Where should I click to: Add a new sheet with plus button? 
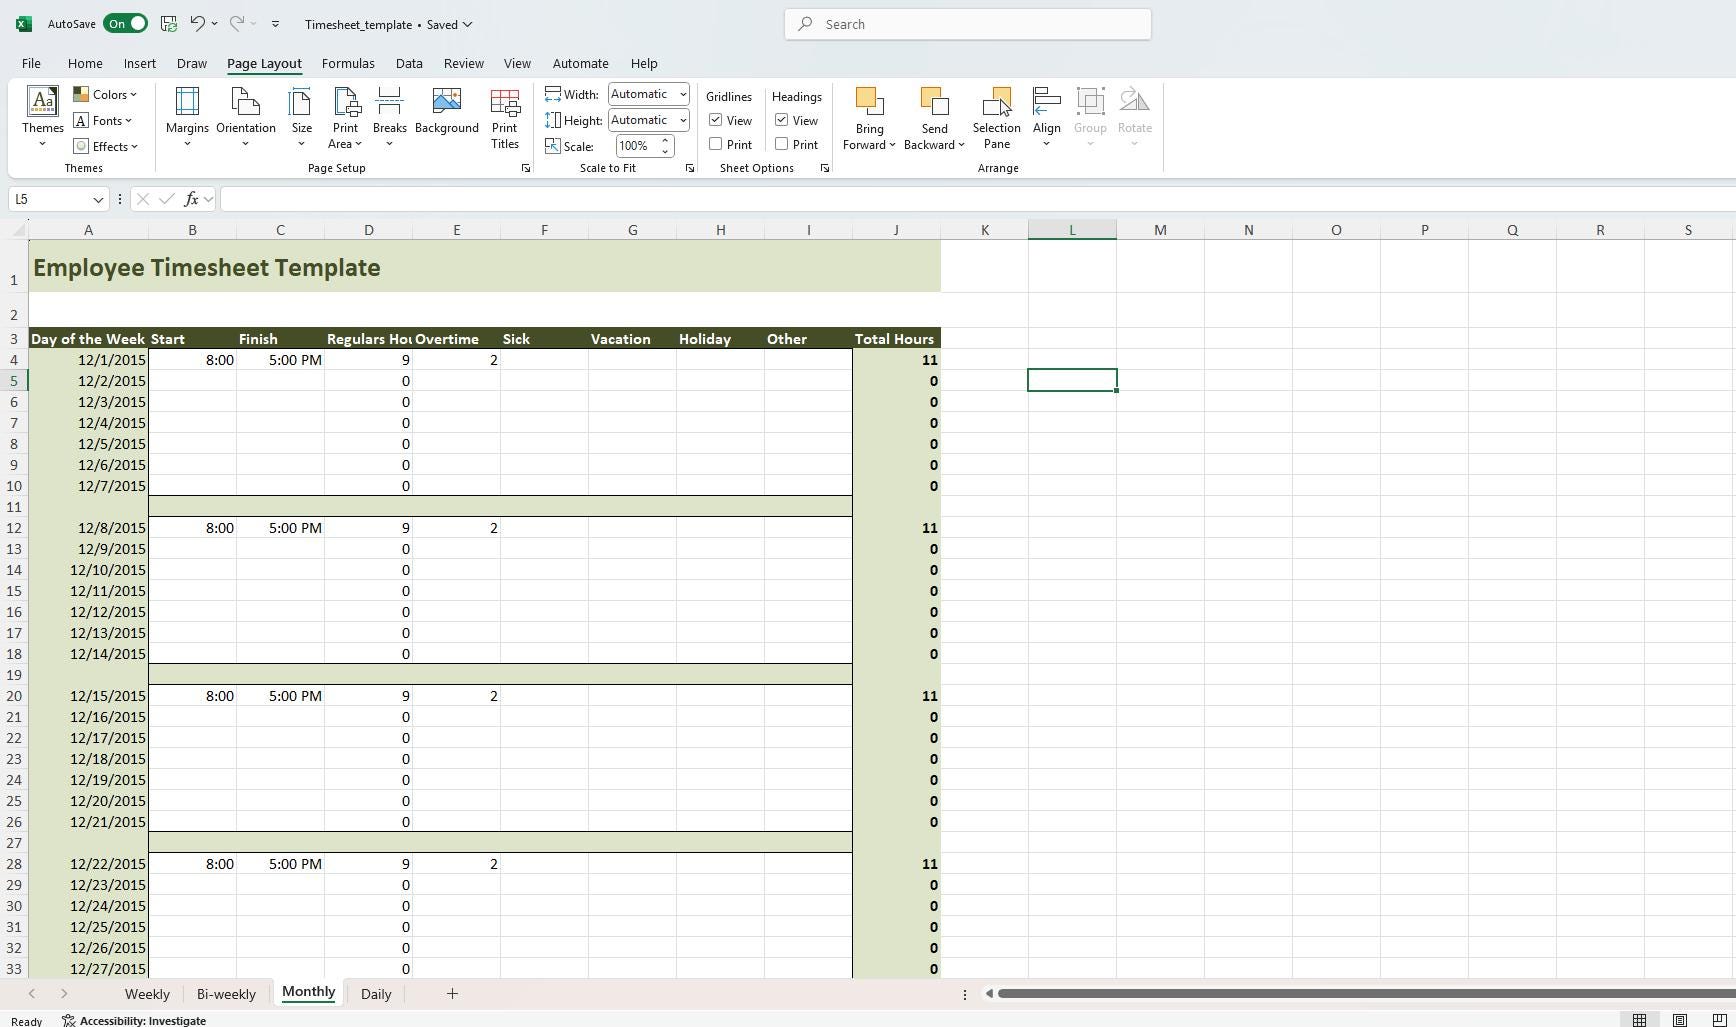pos(452,993)
